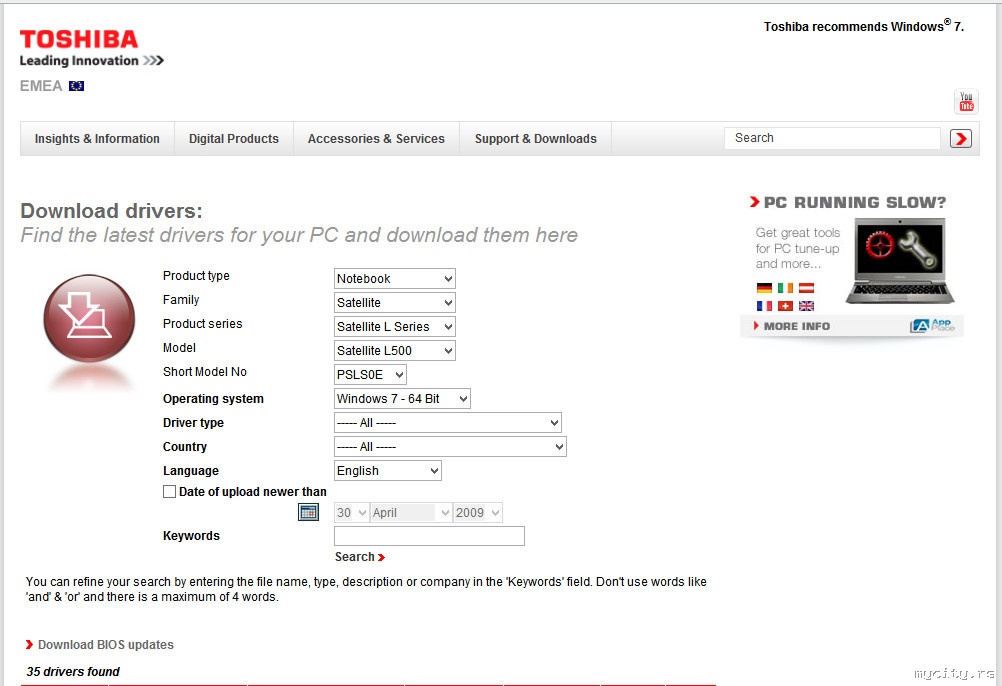Screen dimensions: 1002x686
Task: Open the Model dropdown showing Satellite L500
Action: [x=395, y=351]
